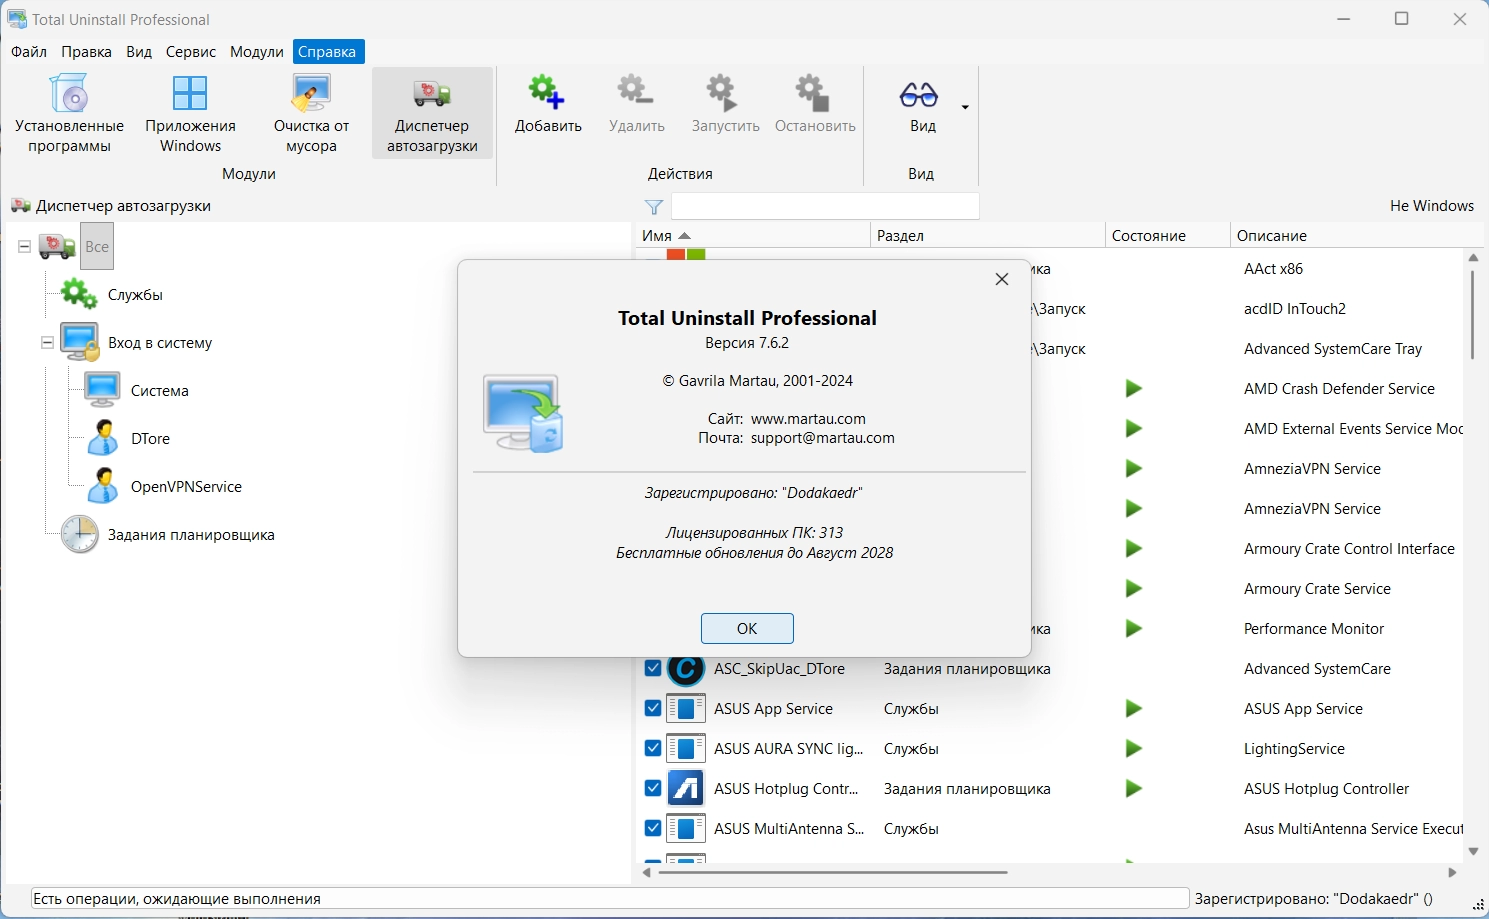
Task: Click the ASUS Hotplug Contr... row icon
Action: [686, 789]
